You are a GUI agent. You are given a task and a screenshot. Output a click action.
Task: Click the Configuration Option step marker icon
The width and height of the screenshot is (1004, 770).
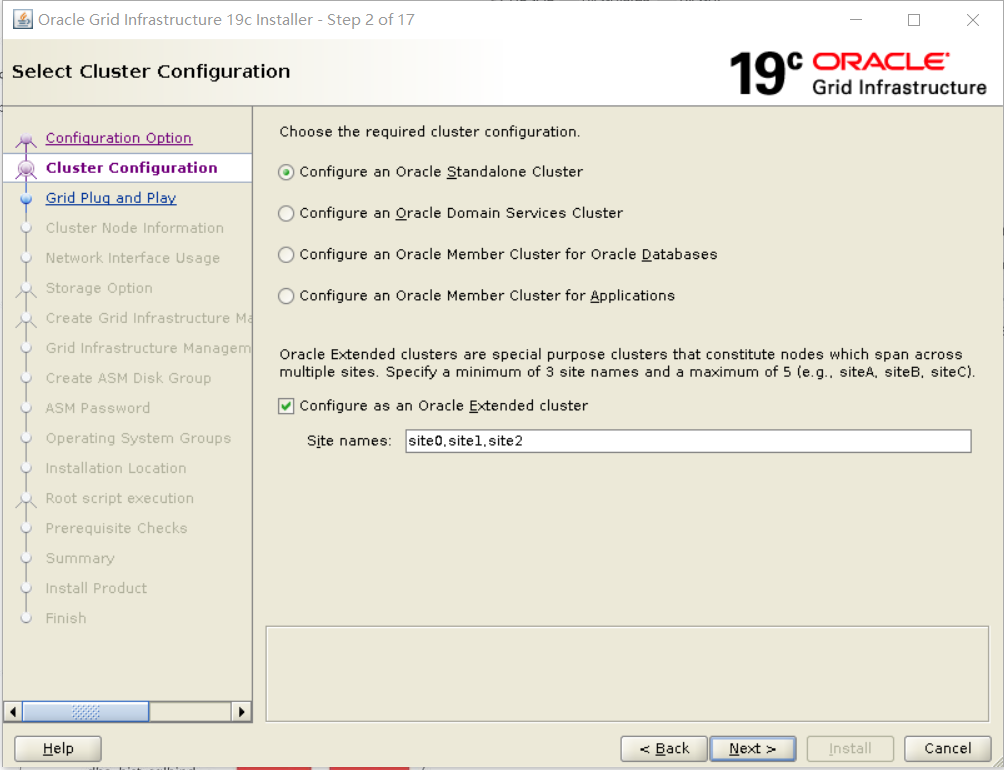(x=26, y=139)
